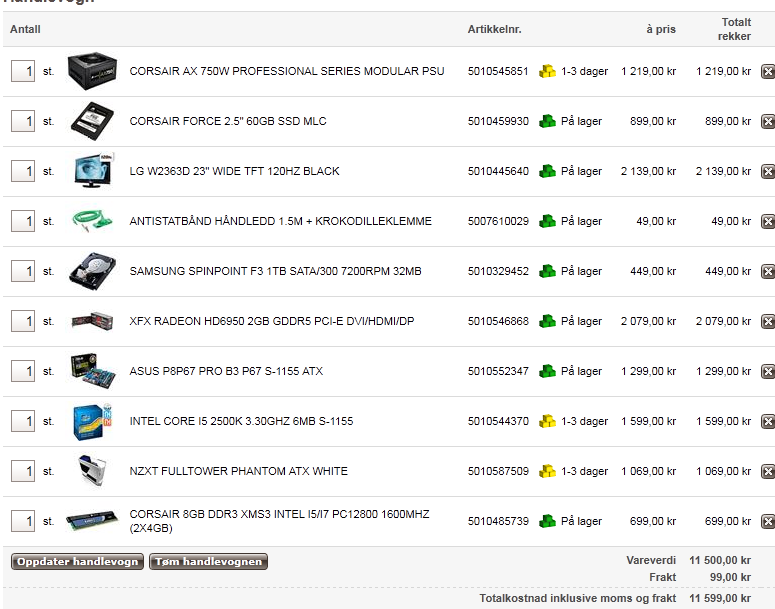Open Intel Core i5 box thumbnail
This screenshot has height=609, width=775.
click(92, 421)
